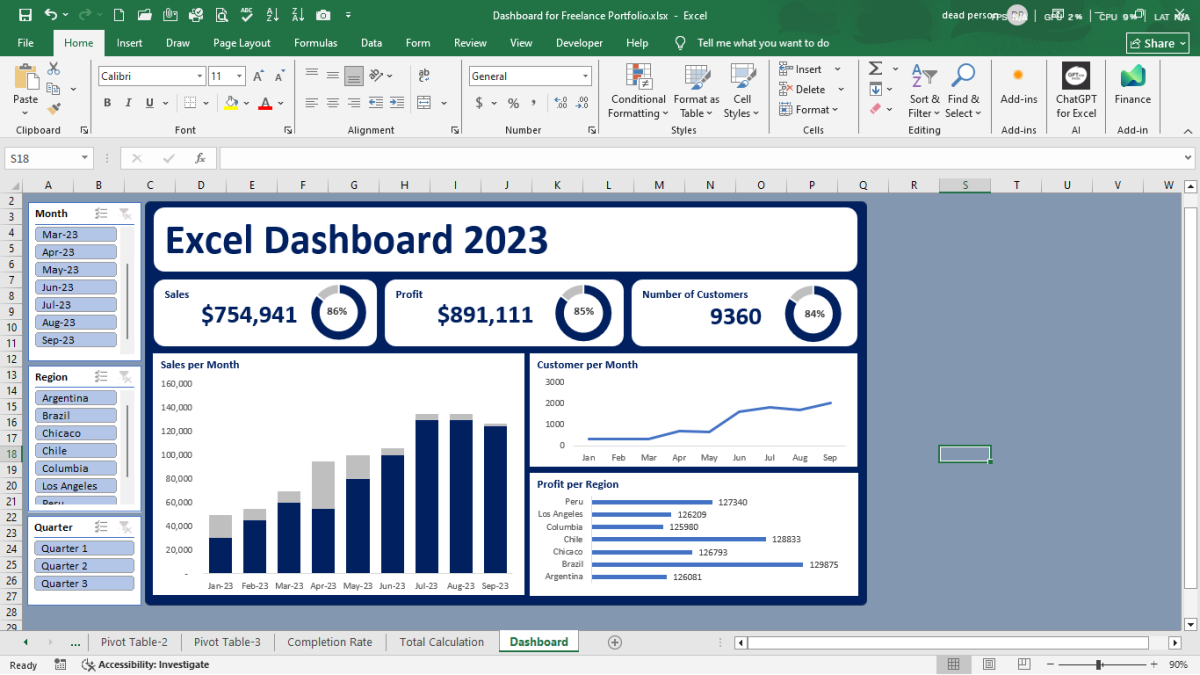
Task: Open the Formulas ribbon tab
Action: click(315, 43)
